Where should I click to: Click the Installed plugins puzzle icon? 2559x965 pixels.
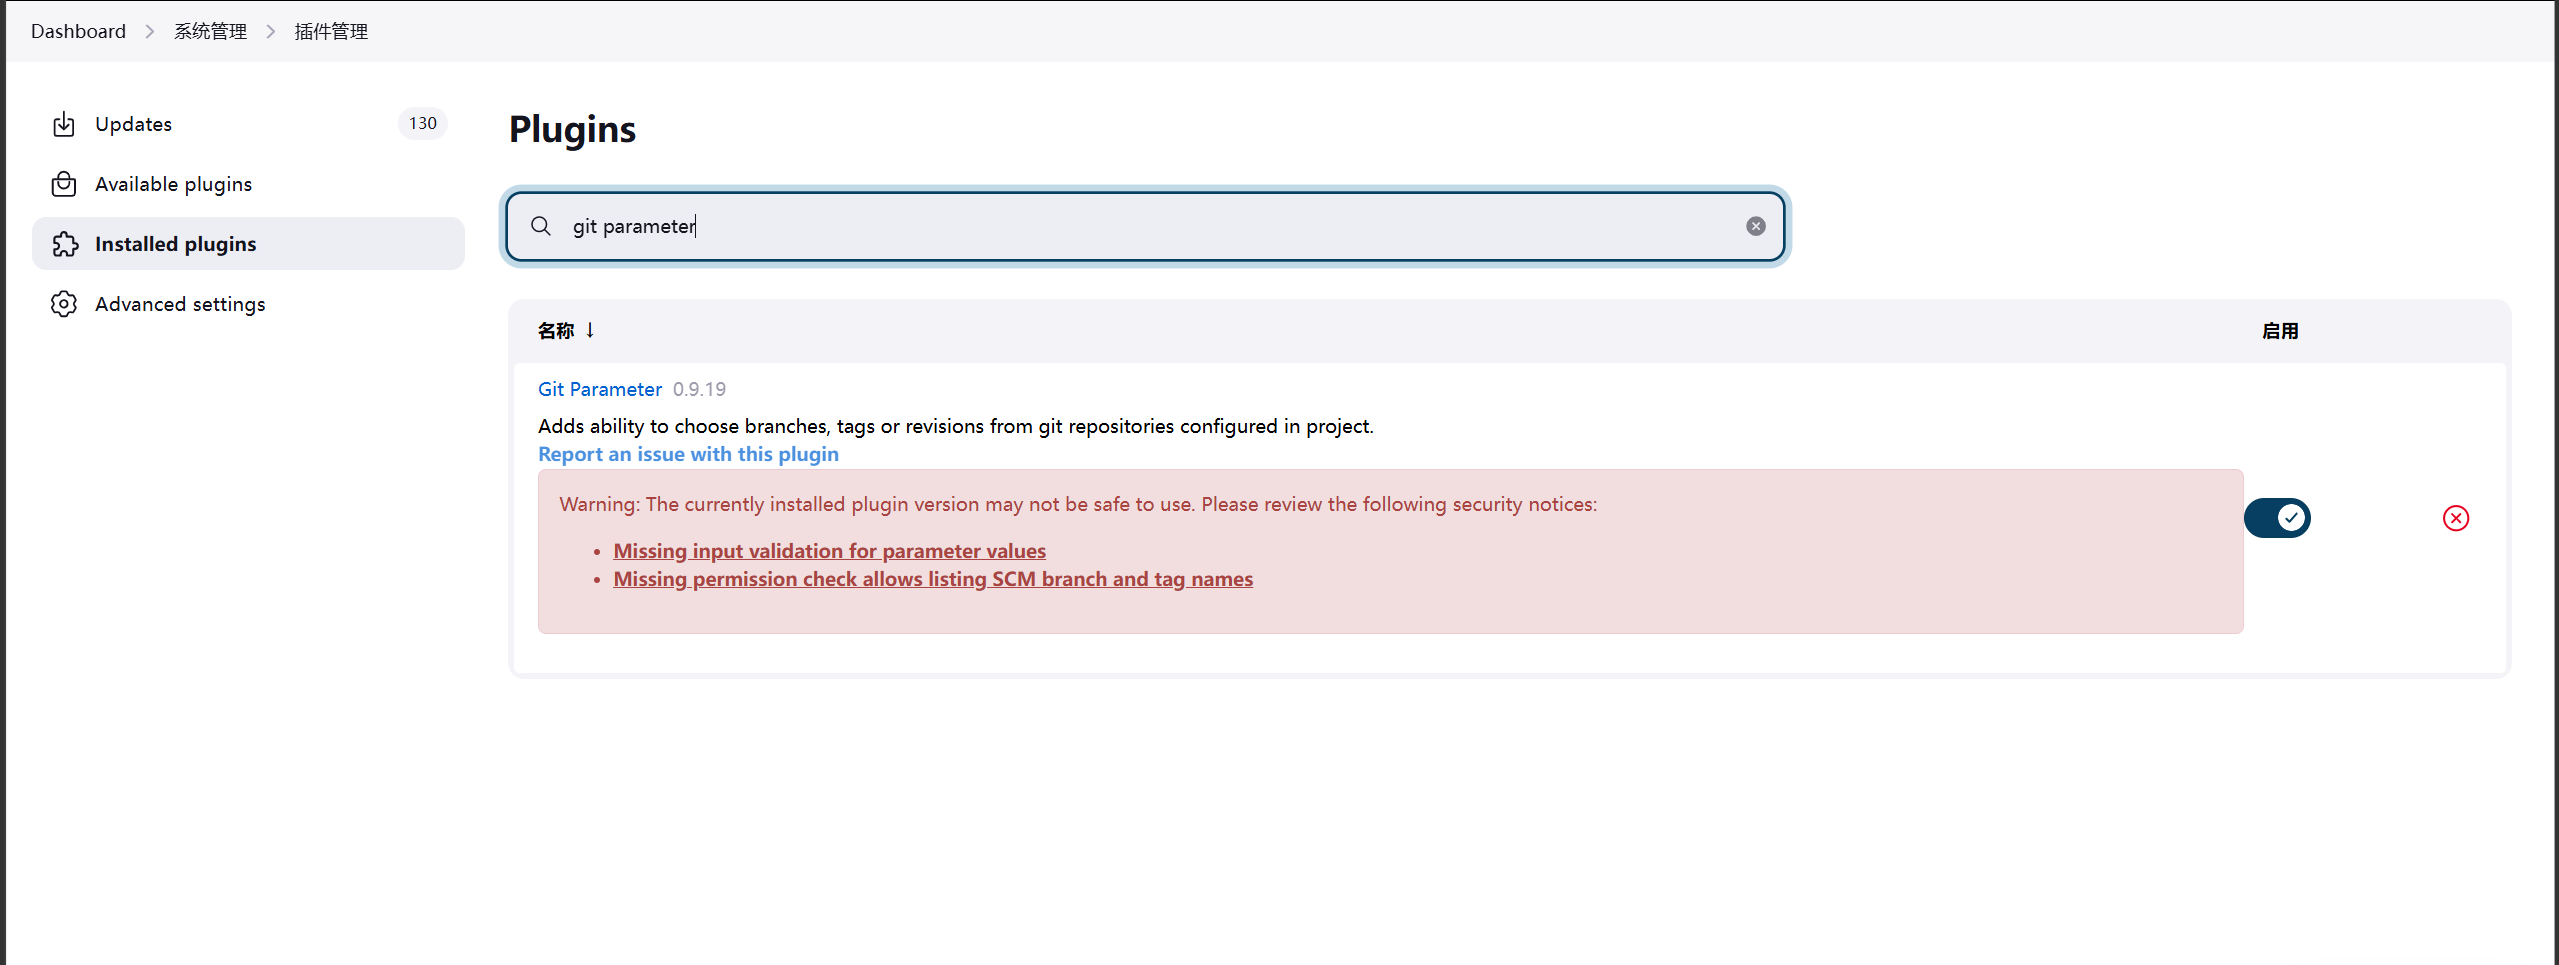(64, 244)
